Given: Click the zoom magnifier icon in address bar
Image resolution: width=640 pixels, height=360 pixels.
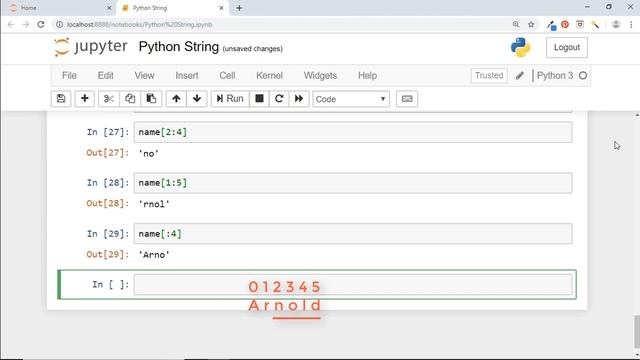Looking at the screenshot, I should [x=516, y=24].
